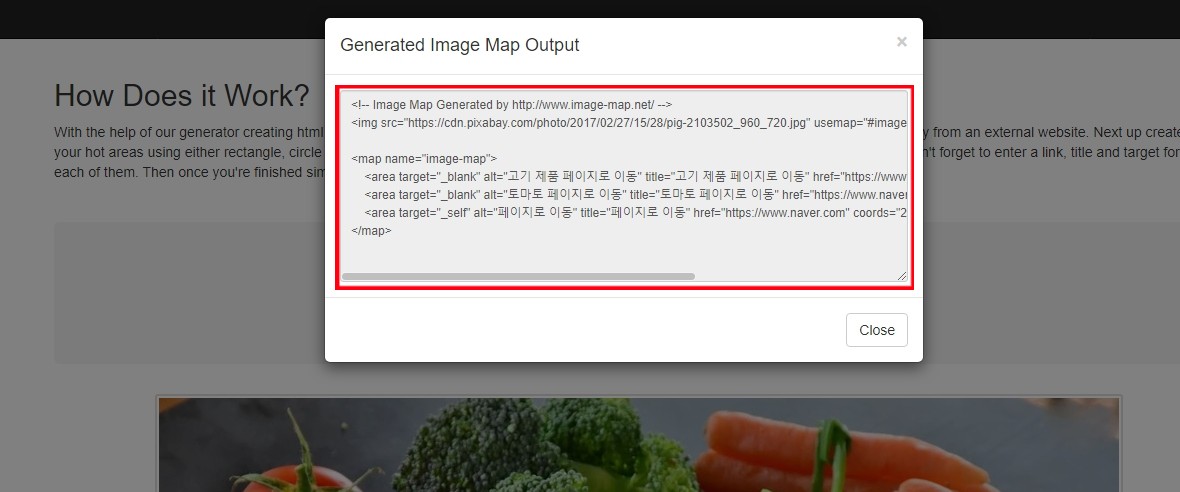
Task: Click the area line with "토마토 페이지로 이동"
Action: tap(636, 195)
